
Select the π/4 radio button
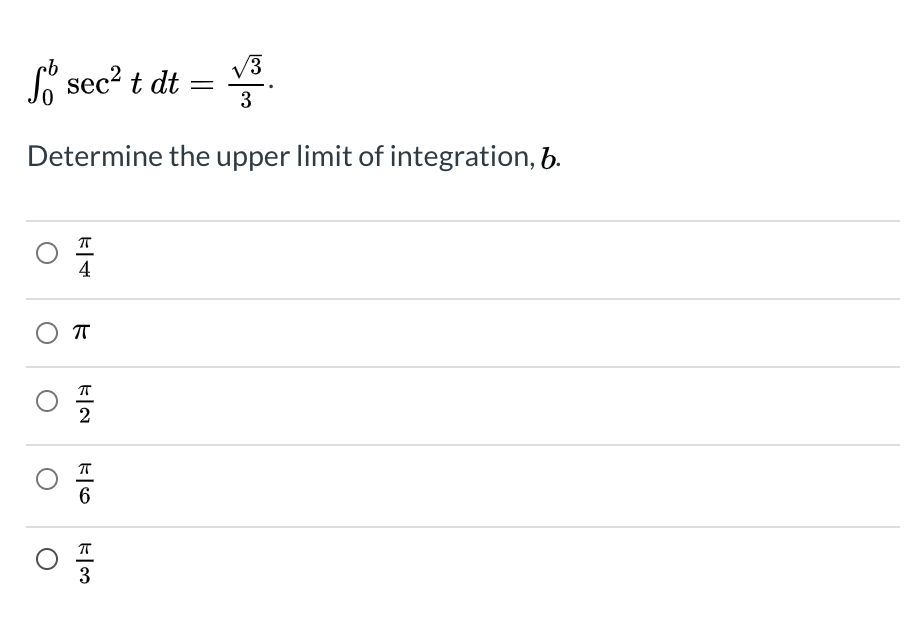(x=46, y=253)
